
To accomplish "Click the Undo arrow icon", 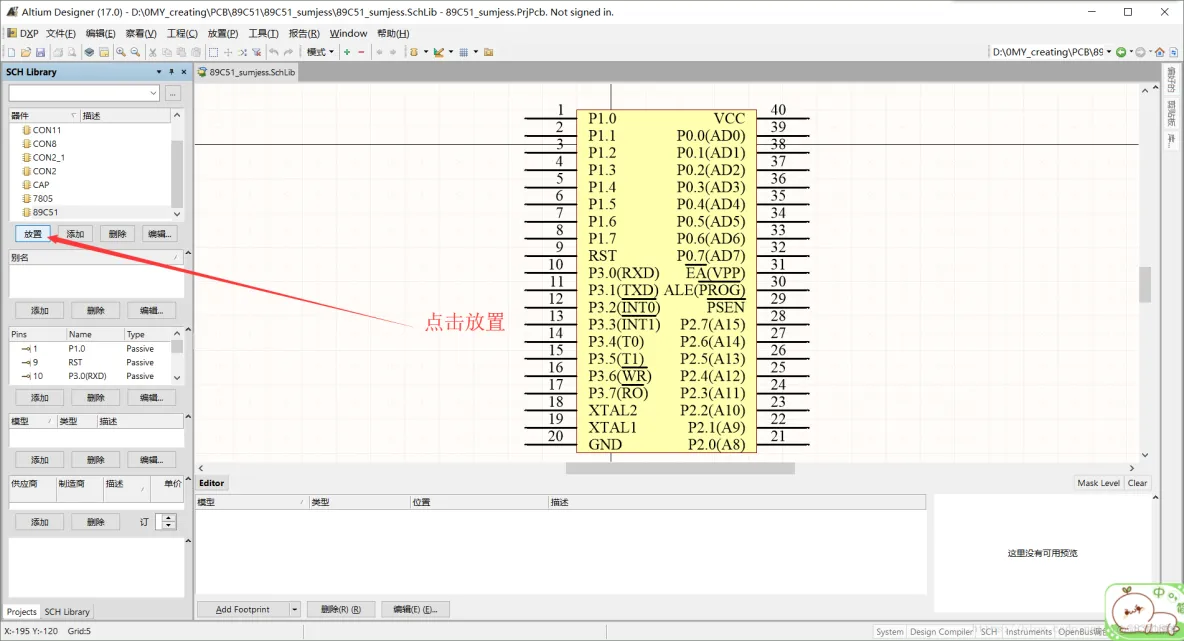I will (x=273, y=52).
